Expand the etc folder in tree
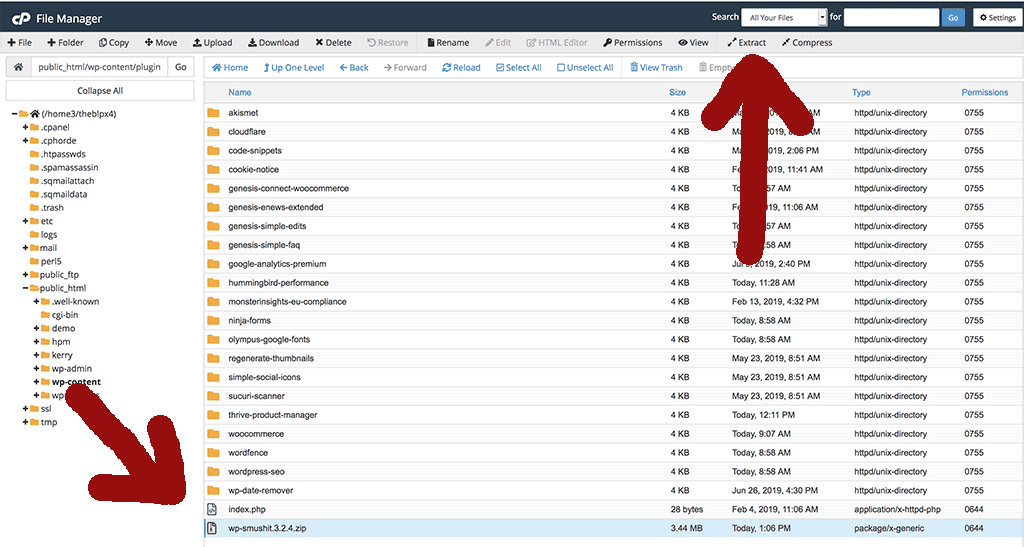The image size is (1024, 547). (x=25, y=221)
